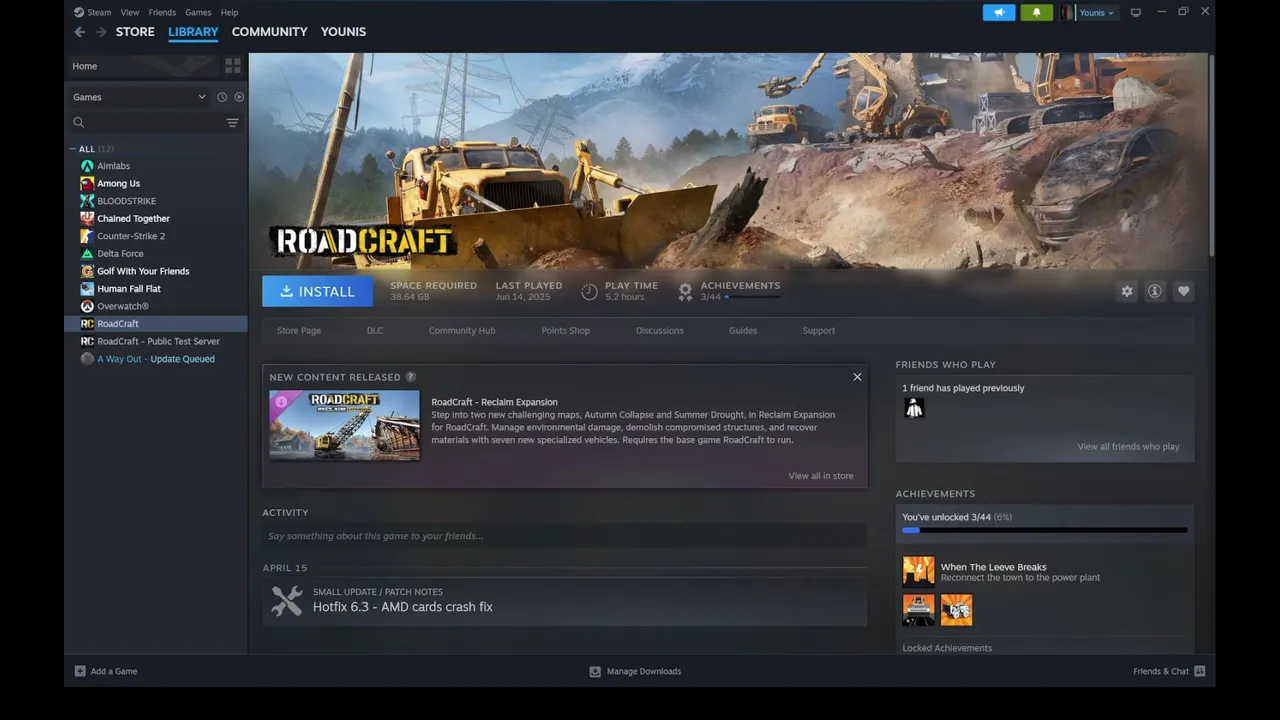Click the unlocked 3/44 achievements progress bar
Viewport: 1280px width, 720px height.
tap(1045, 530)
